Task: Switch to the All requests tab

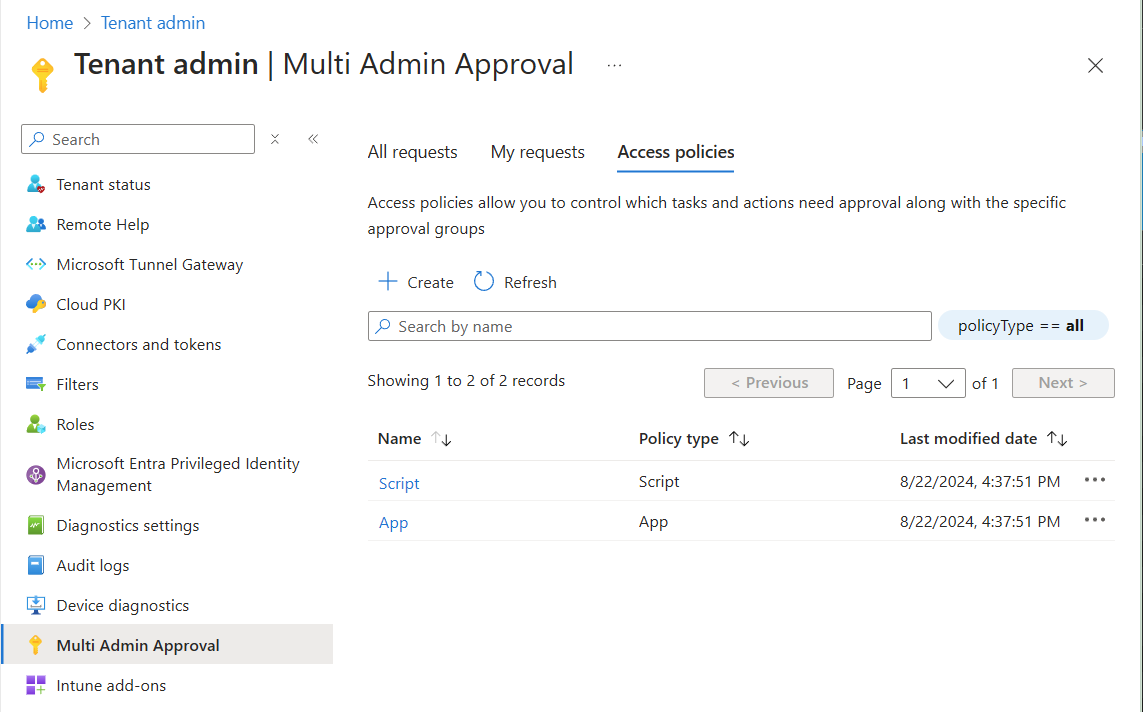Action: click(x=413, y=152)
